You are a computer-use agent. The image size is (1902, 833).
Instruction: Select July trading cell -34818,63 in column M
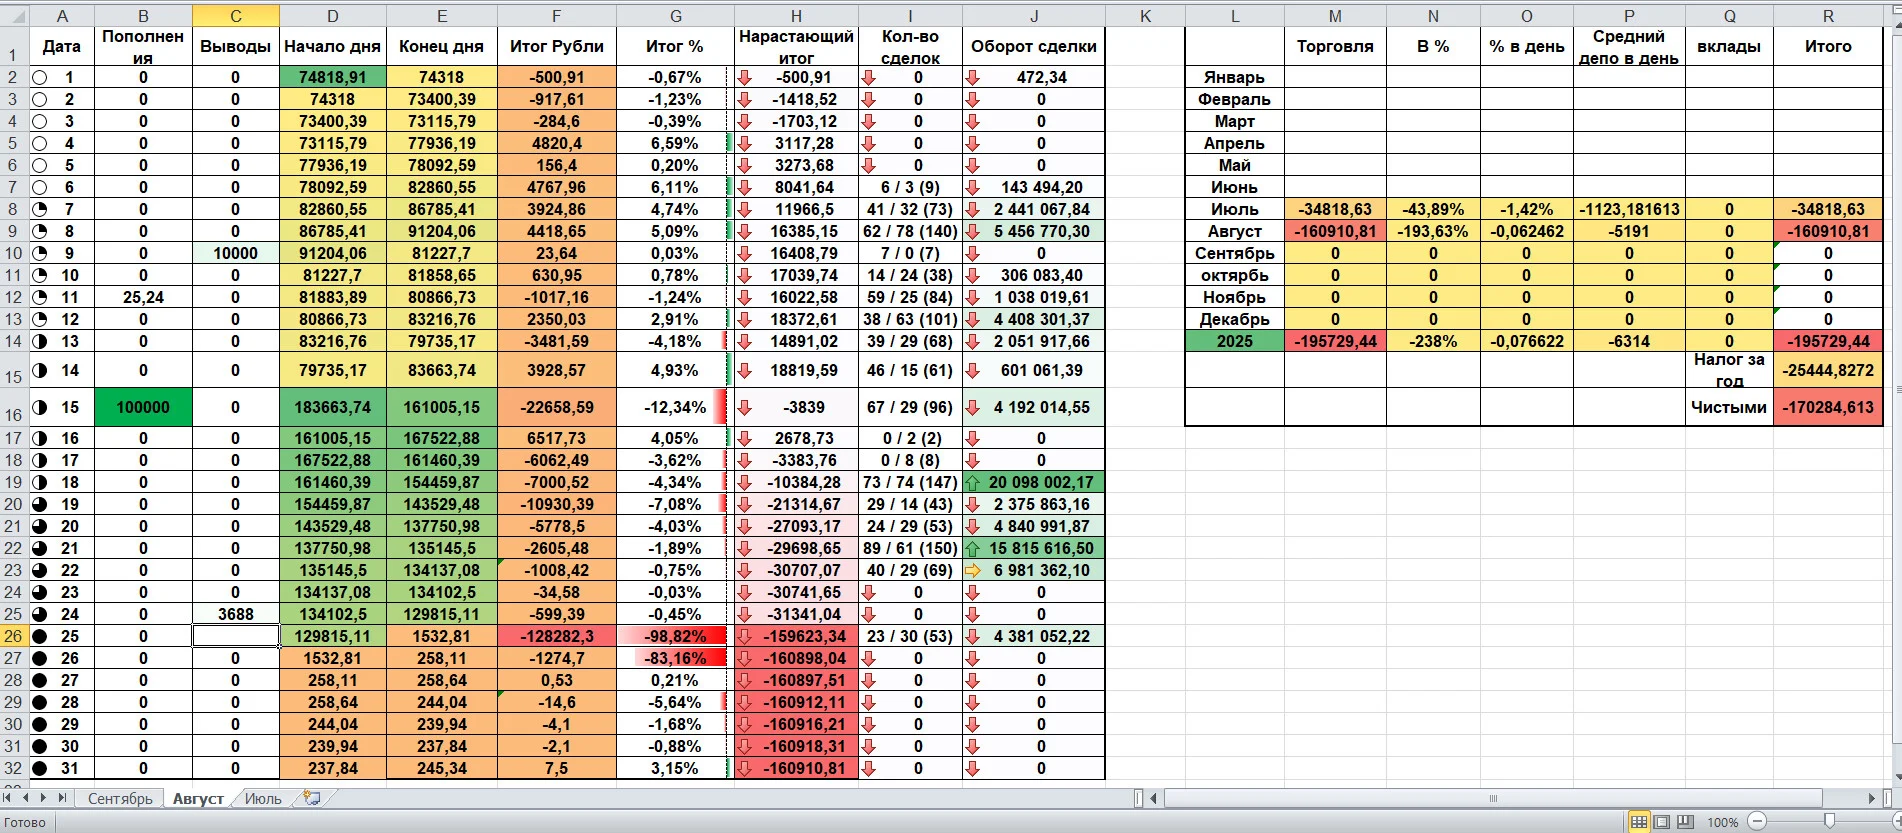1335,209
